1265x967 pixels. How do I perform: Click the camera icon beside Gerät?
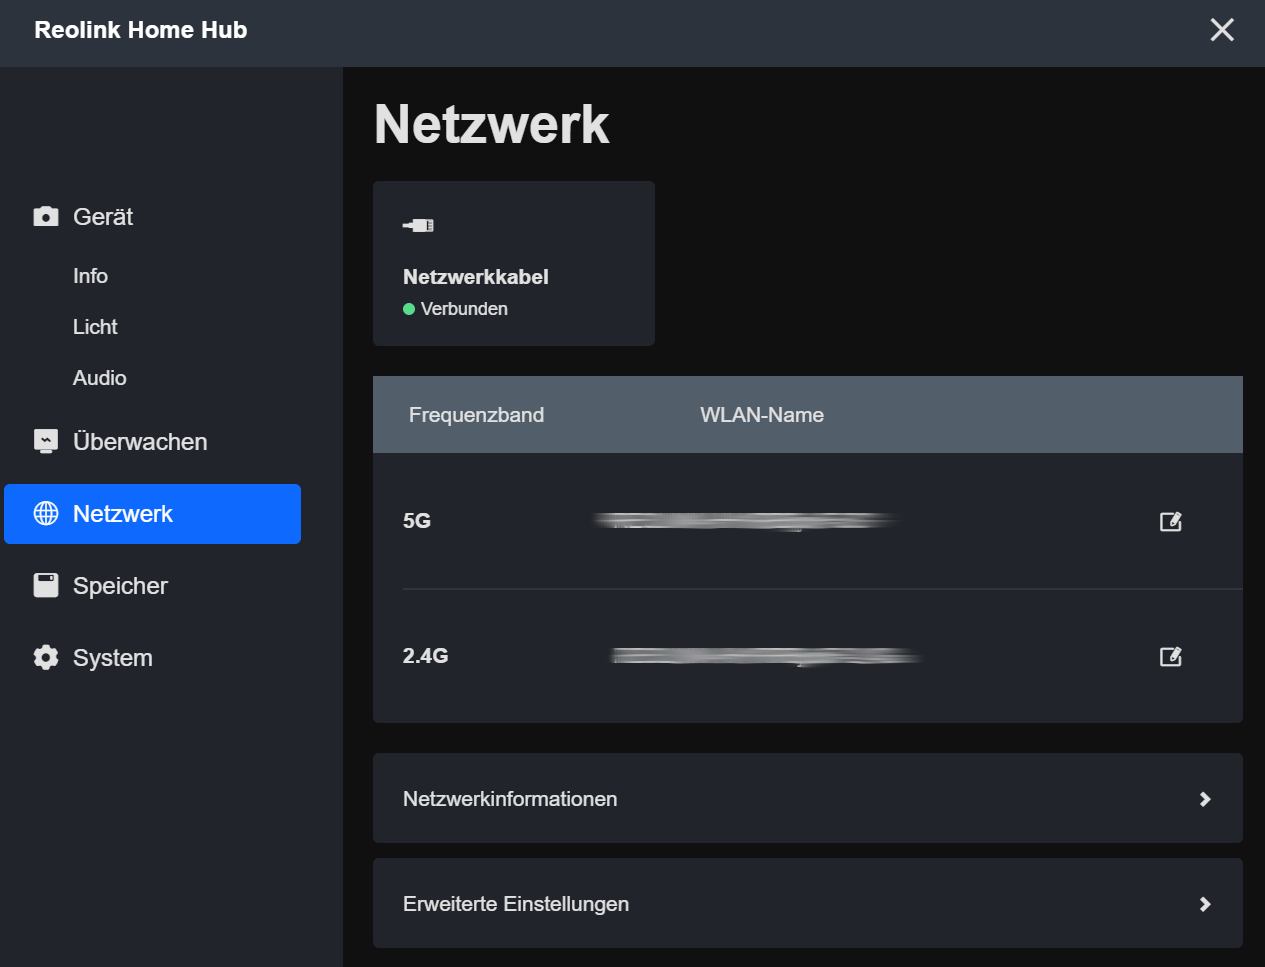[46, 217]
